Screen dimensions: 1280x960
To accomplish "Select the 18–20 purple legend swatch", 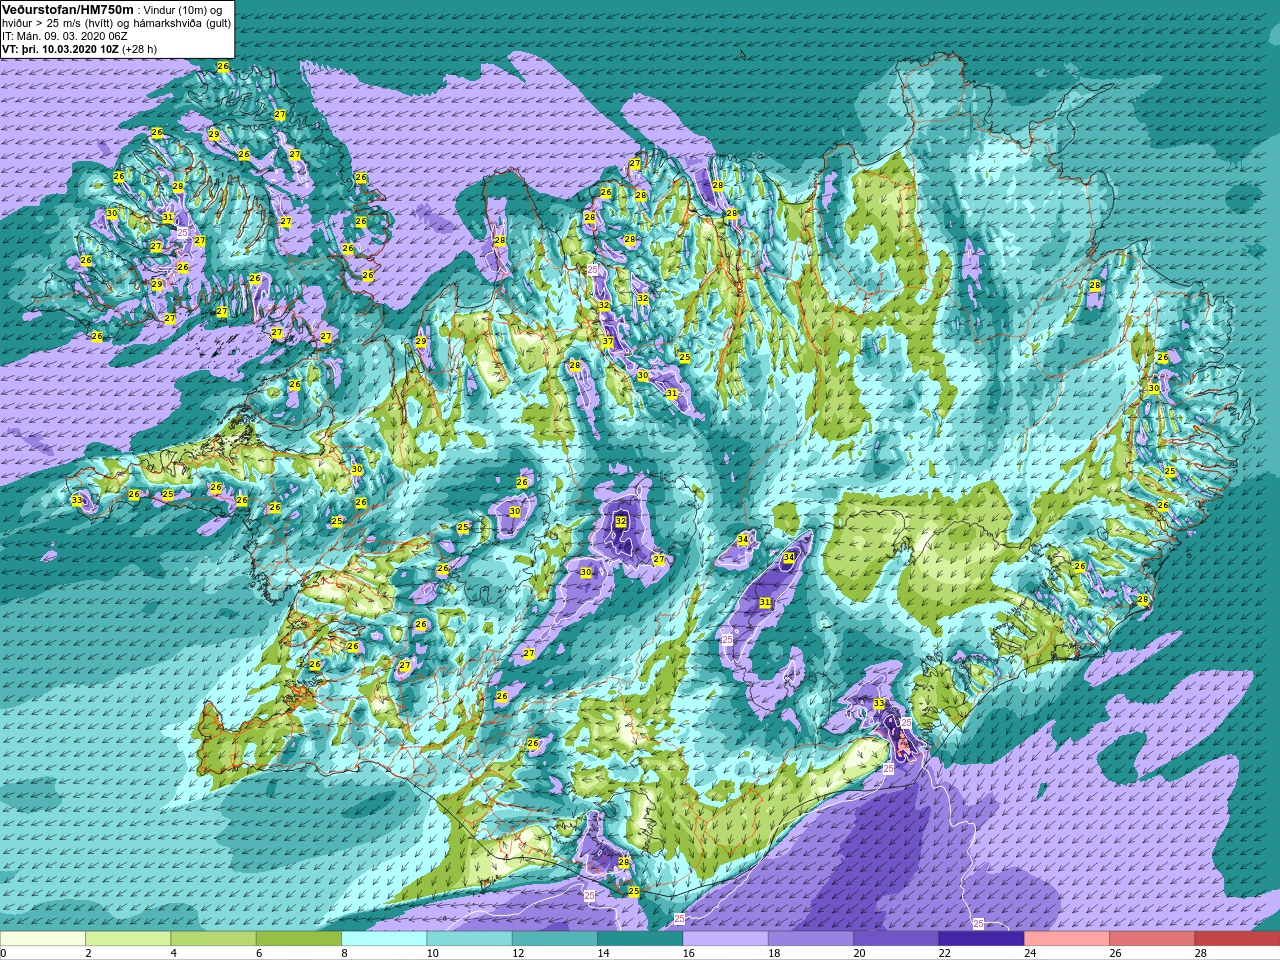I will pyautogui.click(x=810, y=939).
